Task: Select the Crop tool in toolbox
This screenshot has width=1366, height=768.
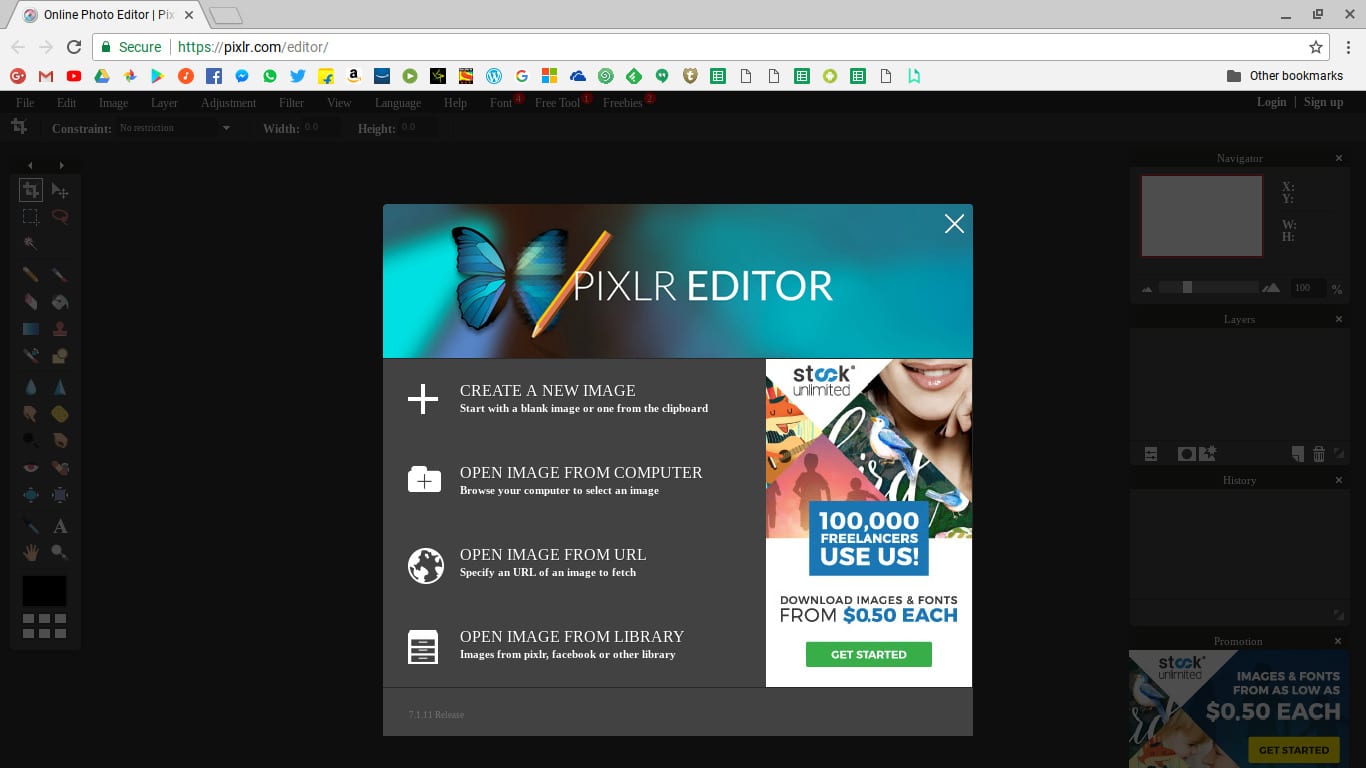Action: (x=31, y=190)
